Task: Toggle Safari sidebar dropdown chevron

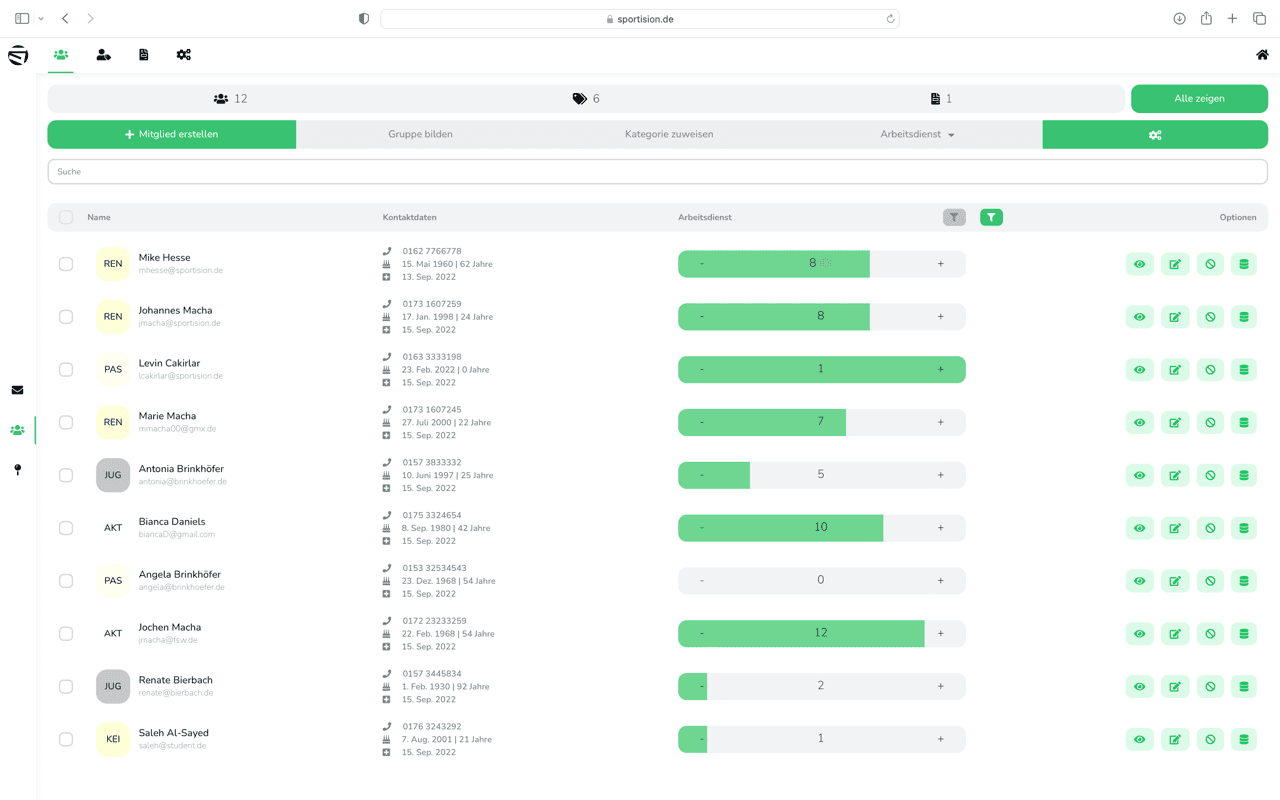Action: [x=41, y=19]
